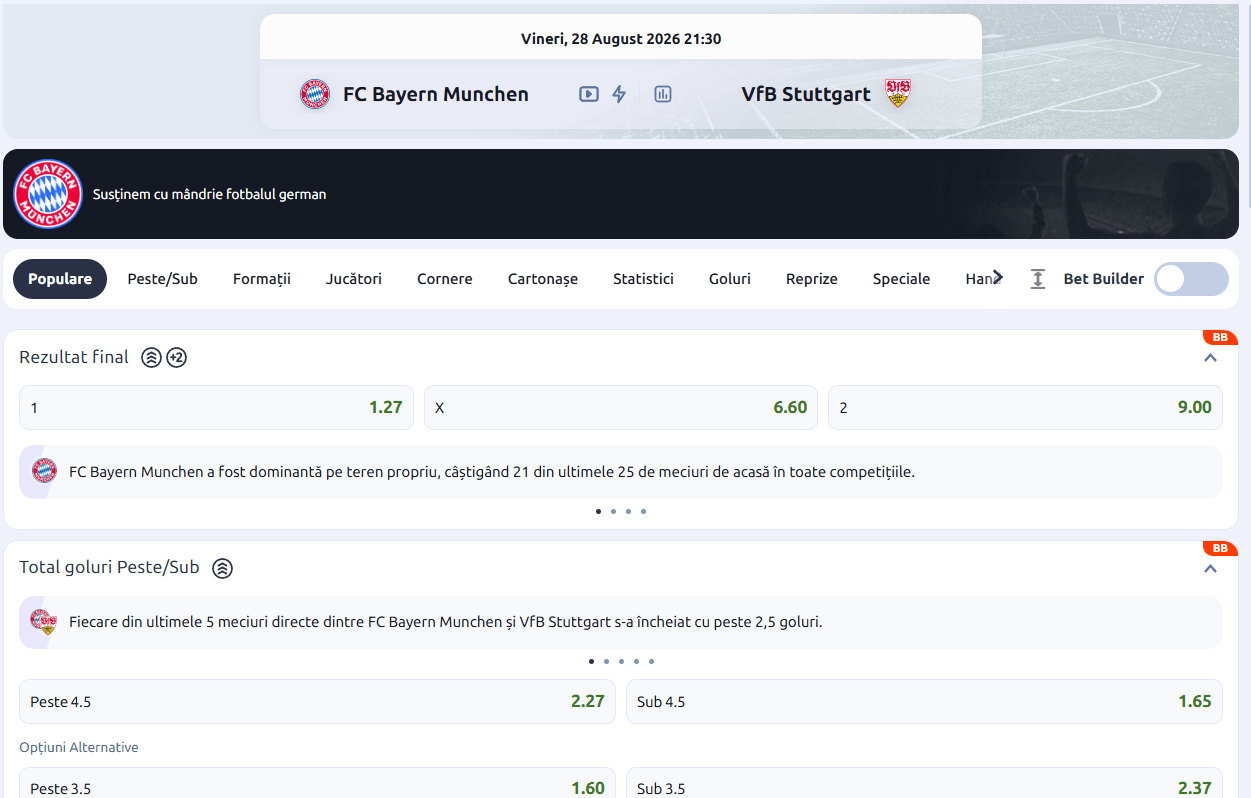Click the date Vineri, 28 August 2026 21:30
Viewport: 1251px width, 798px height.
point(621,39)
